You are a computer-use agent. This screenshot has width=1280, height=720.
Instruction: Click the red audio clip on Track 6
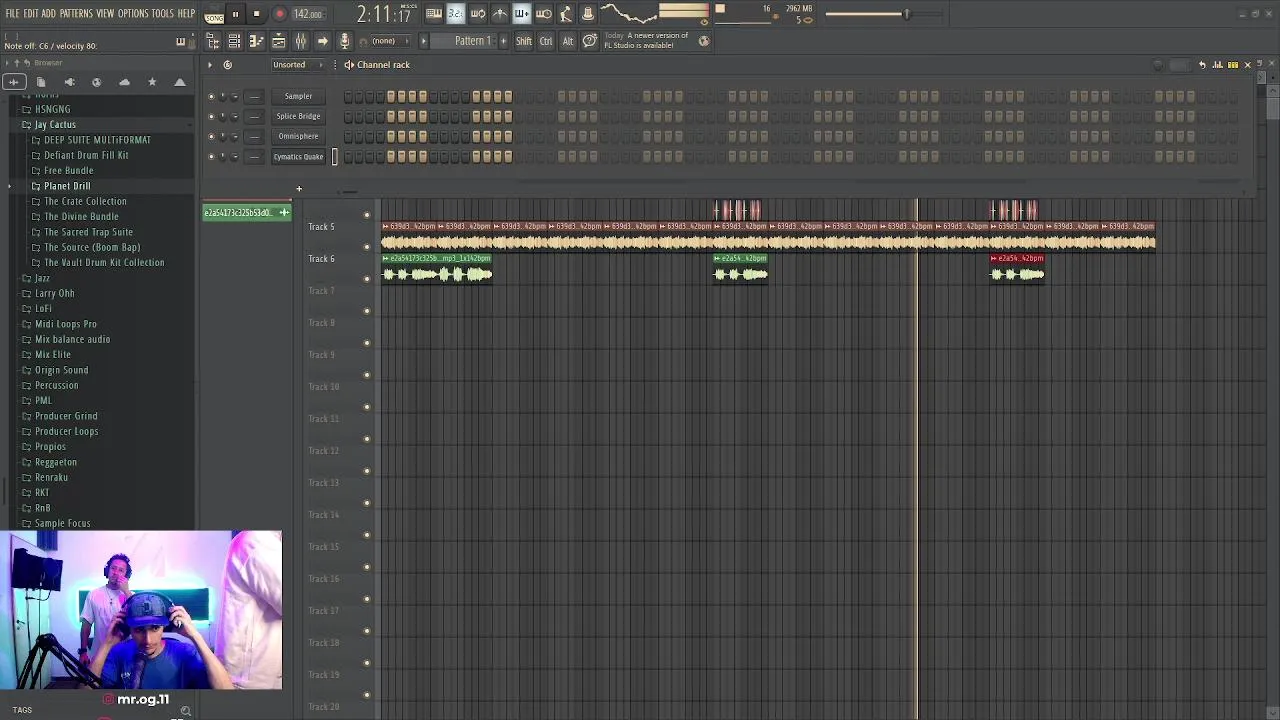point(1017,268)
